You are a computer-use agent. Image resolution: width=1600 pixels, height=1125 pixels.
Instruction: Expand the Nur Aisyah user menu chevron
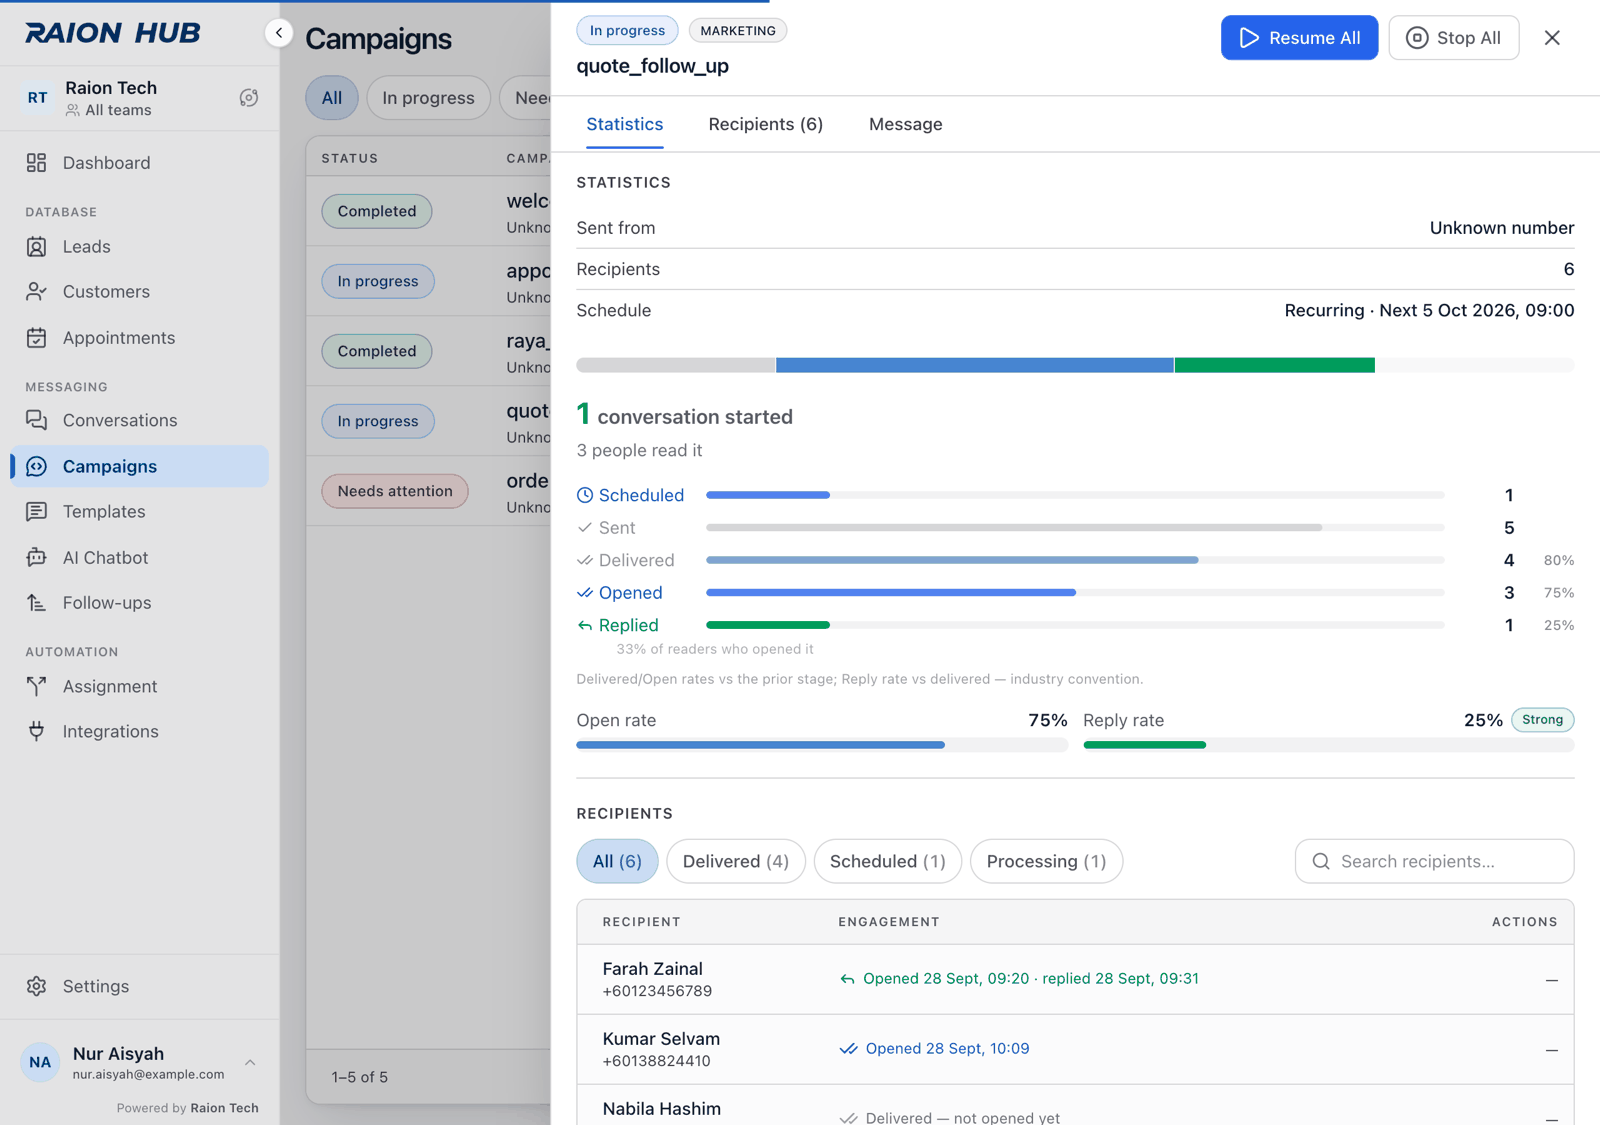pos(250,1062)
